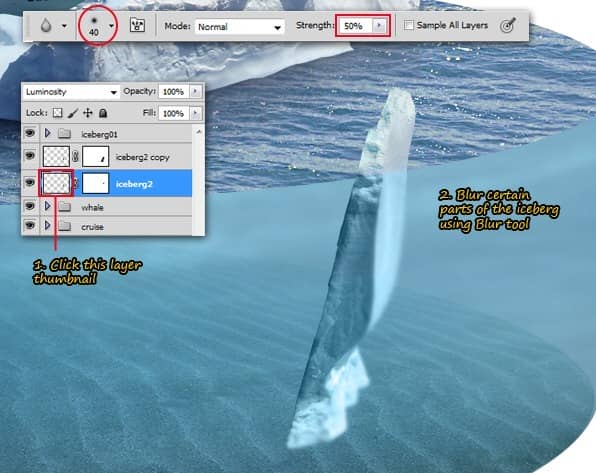Viewport: 596px width, 473px height.
Task: Hide the cruise group
Action: [30, 225]
